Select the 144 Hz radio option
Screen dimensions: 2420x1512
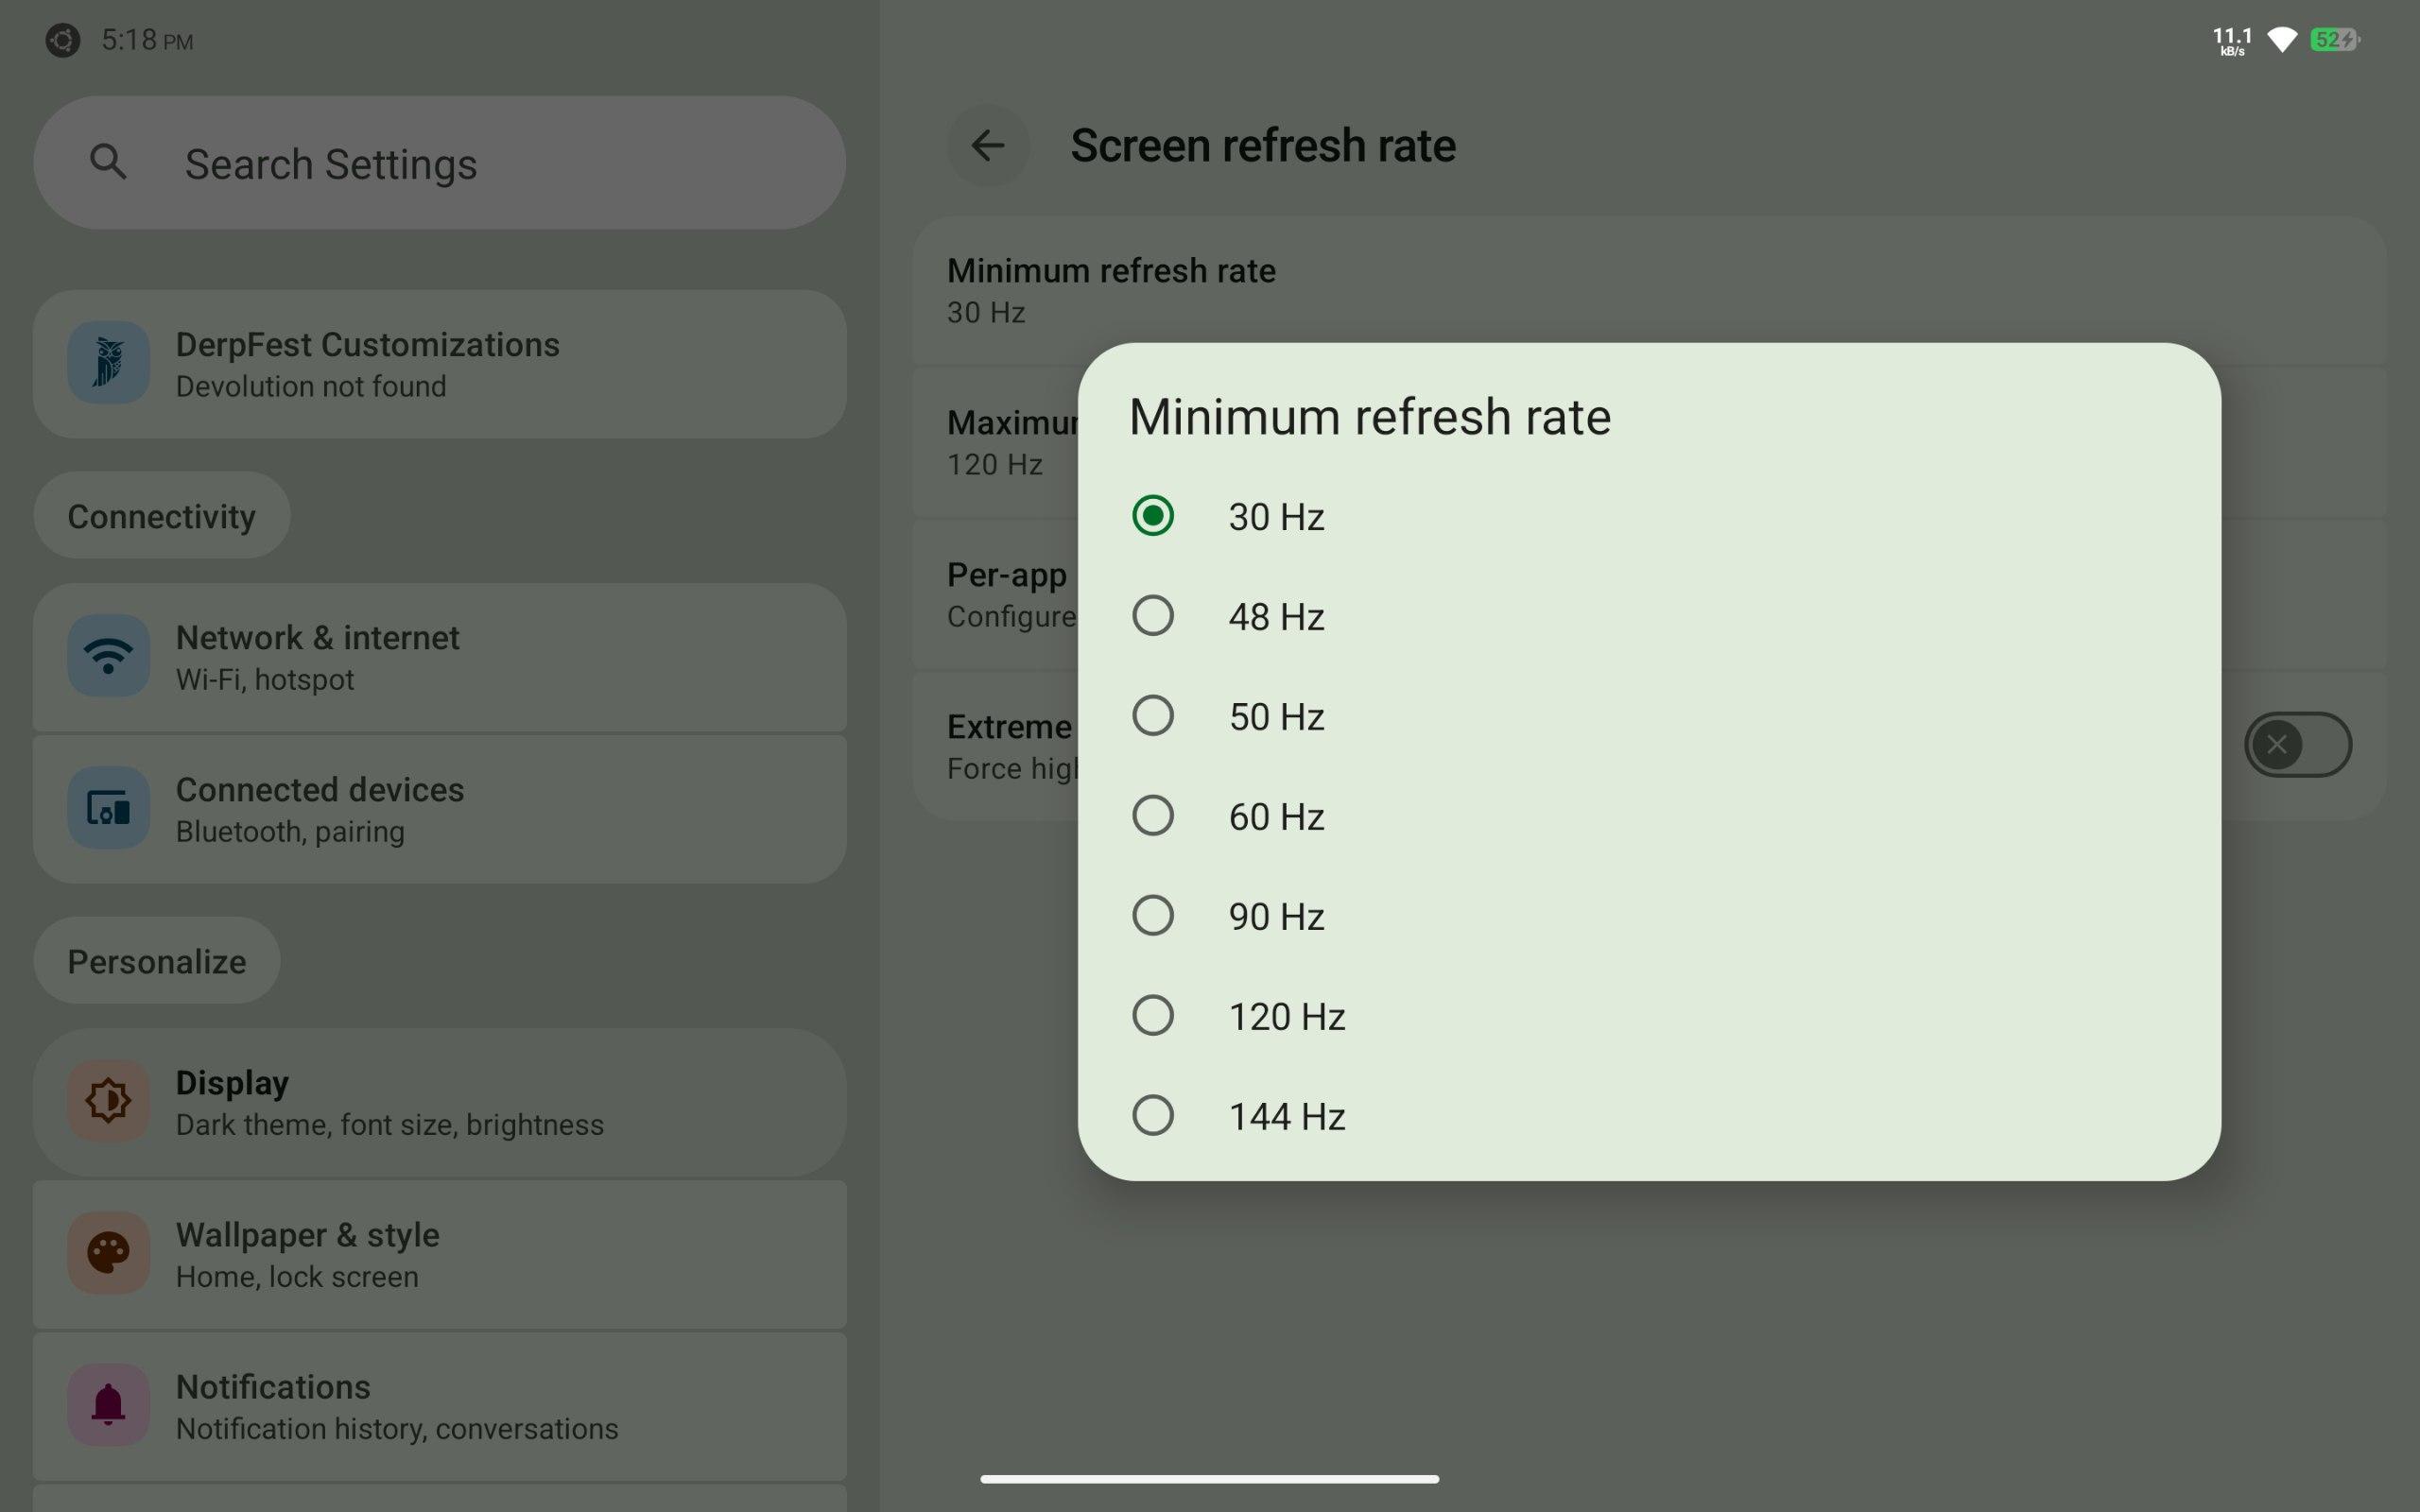tap(1153, 1116)
